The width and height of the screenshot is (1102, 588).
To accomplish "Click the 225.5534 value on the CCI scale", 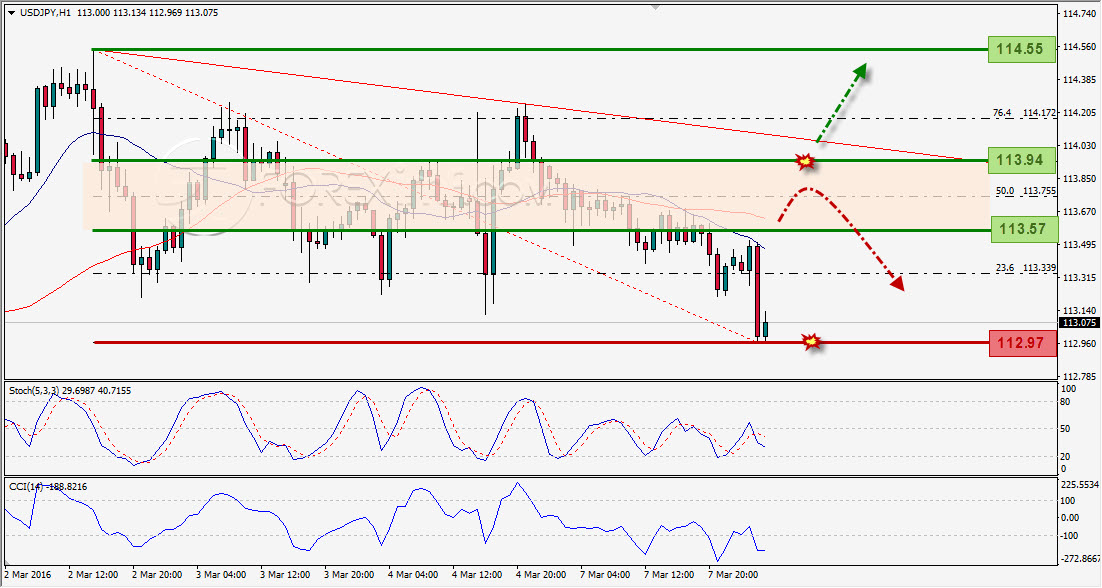I will [1080, 485].
